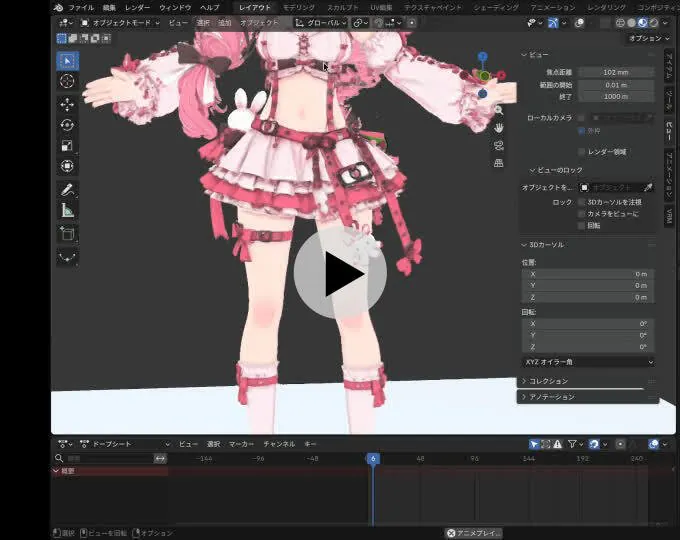
Task: Click the 3D cursor 位置 X field
Action: click(x=588, y=274)
